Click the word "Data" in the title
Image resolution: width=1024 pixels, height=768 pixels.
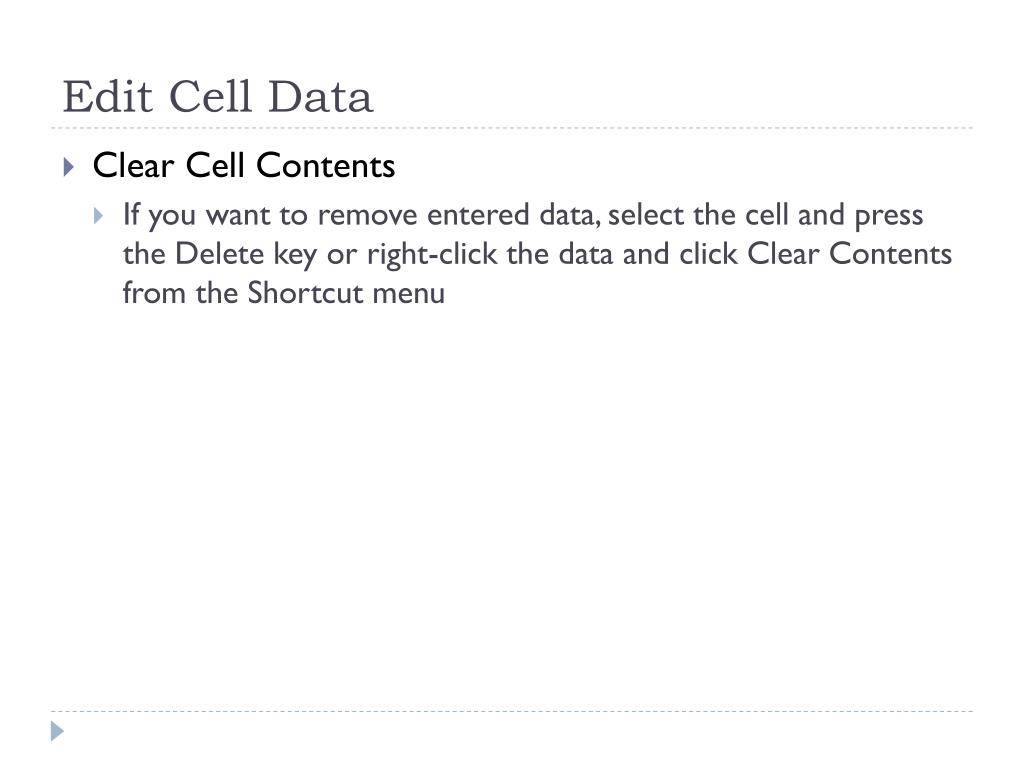coord(321,97)
